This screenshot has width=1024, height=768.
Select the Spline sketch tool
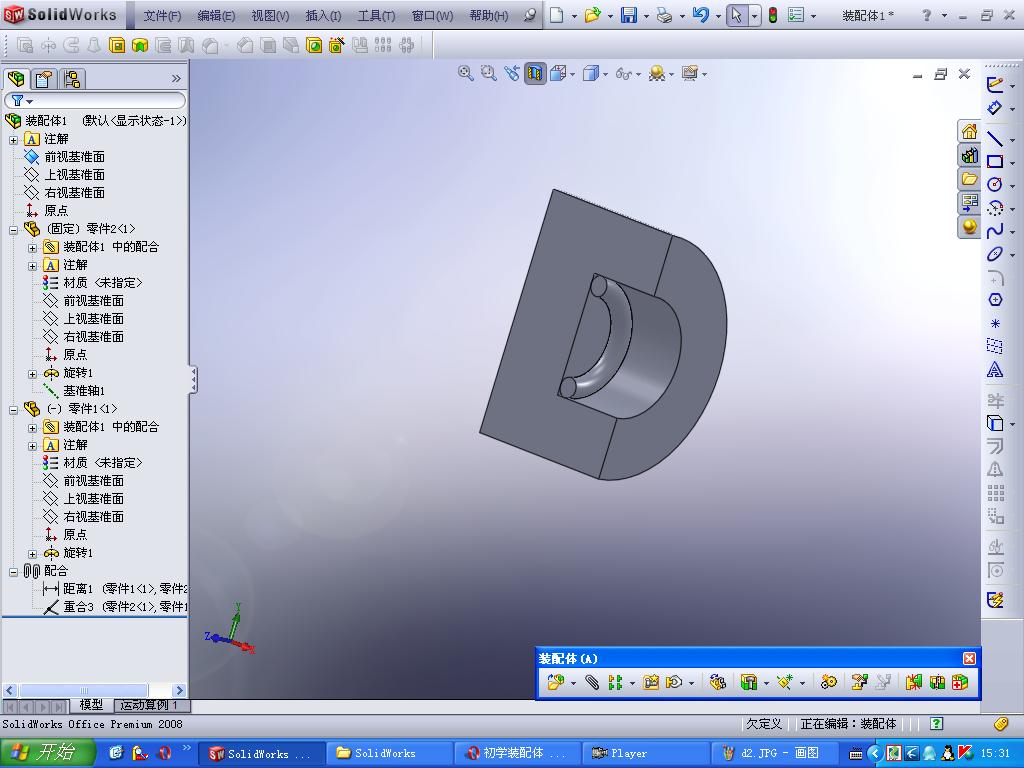click(x=994, y=231)
